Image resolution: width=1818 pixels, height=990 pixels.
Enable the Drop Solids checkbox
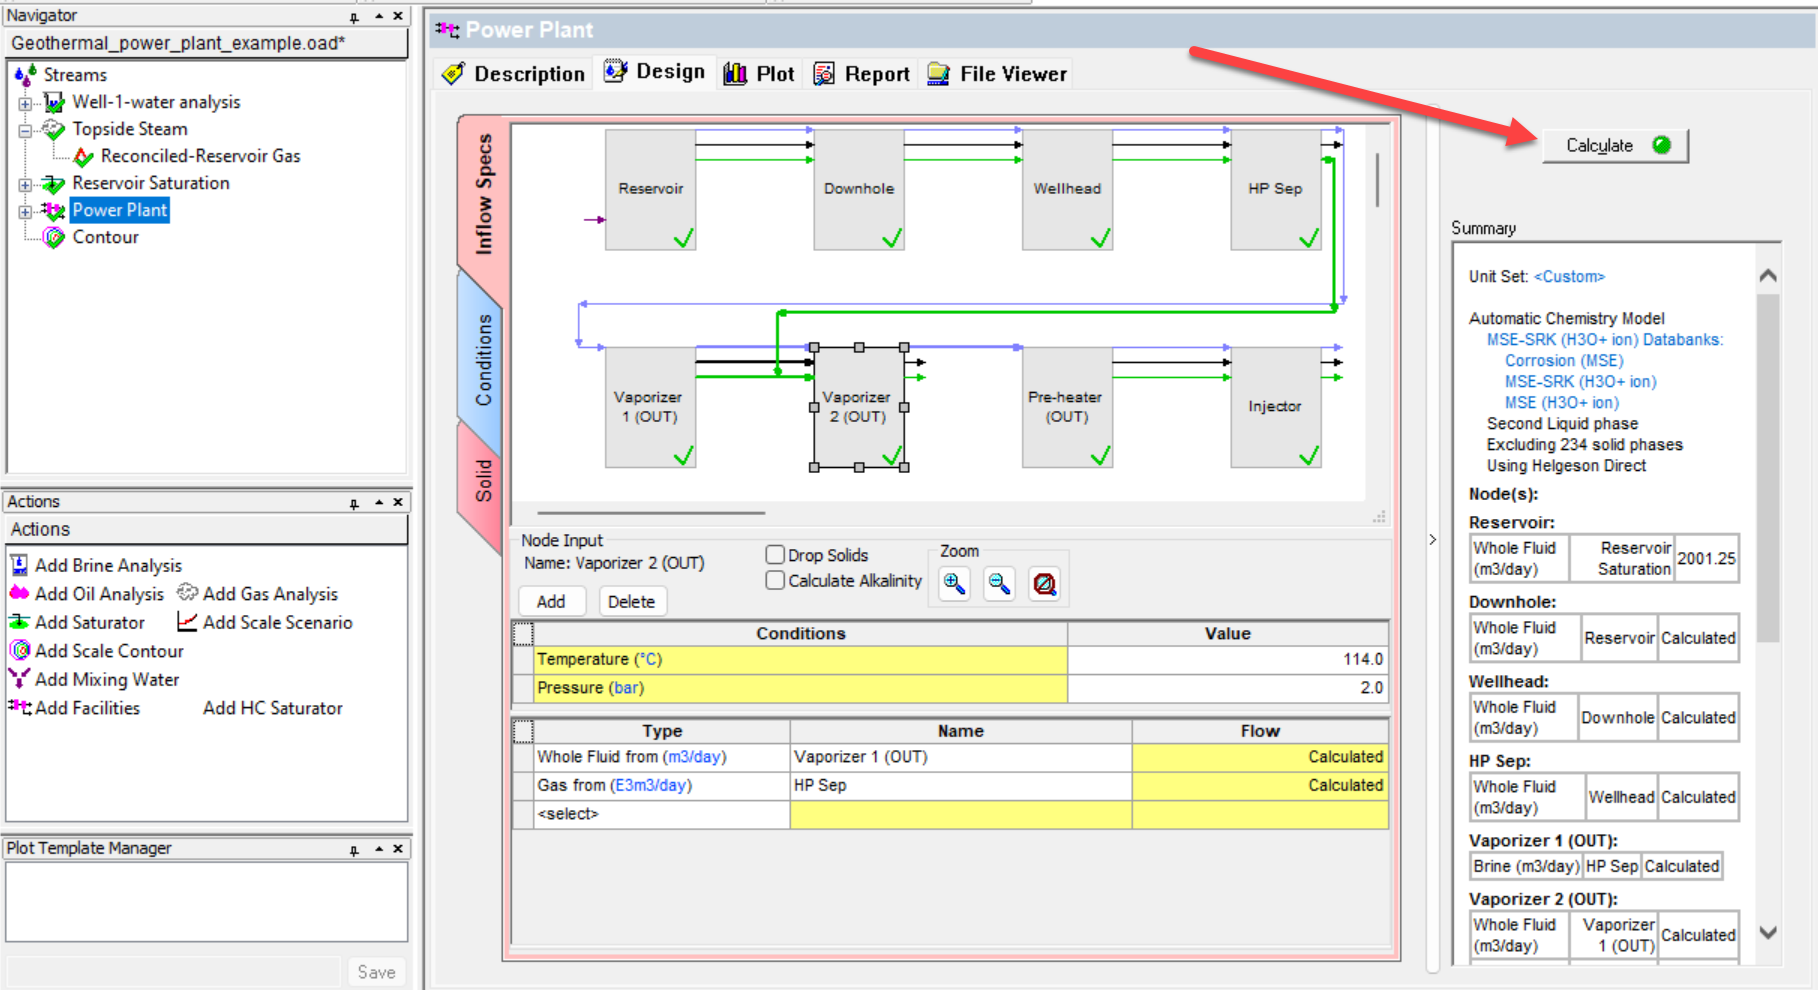point(775,554)
